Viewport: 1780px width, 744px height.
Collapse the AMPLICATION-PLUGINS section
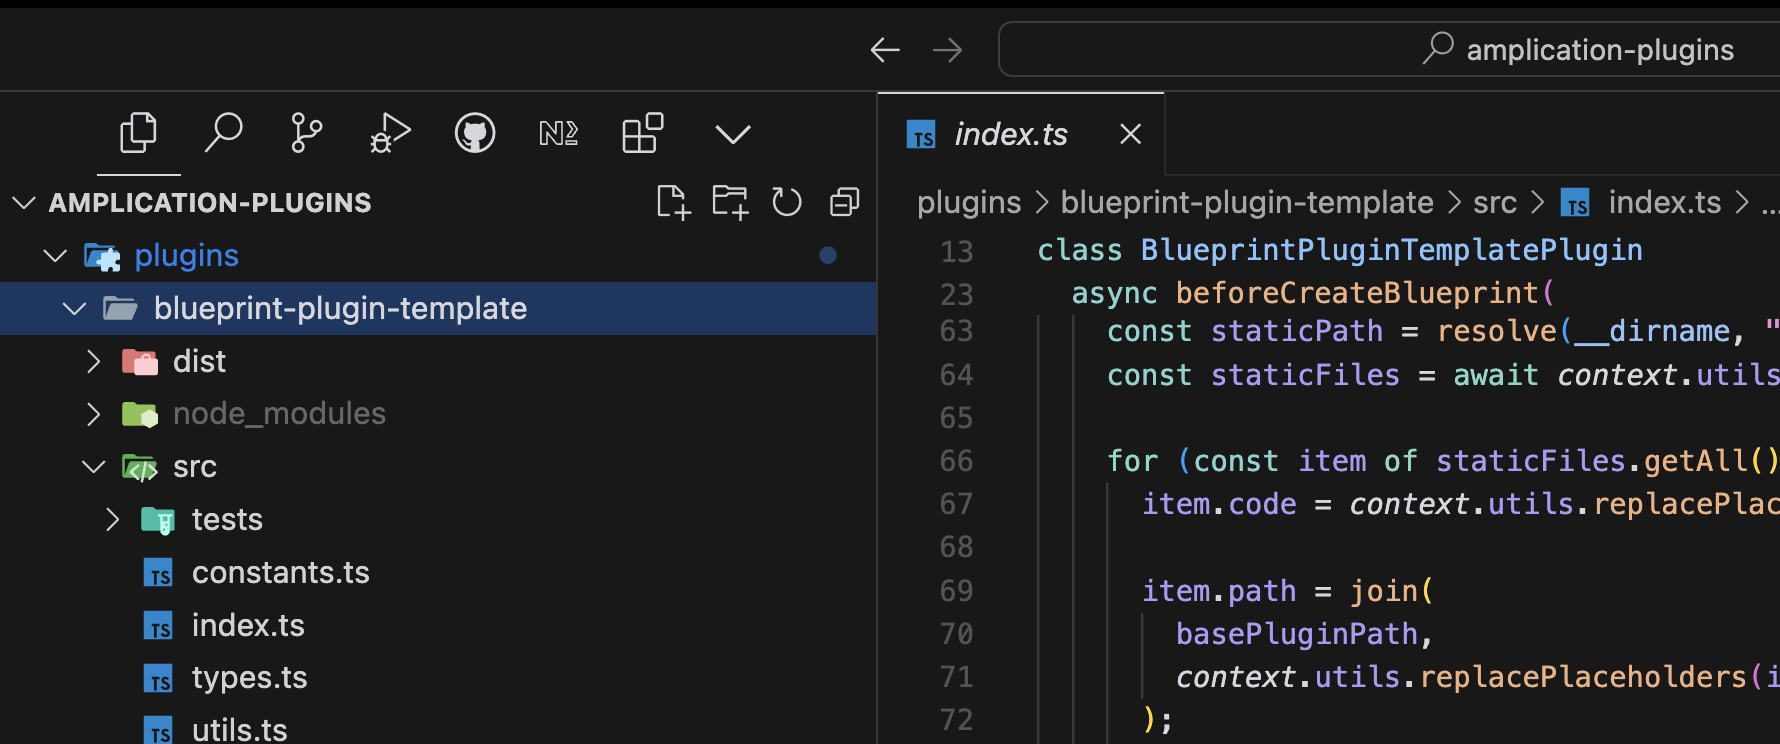[24, 203]
